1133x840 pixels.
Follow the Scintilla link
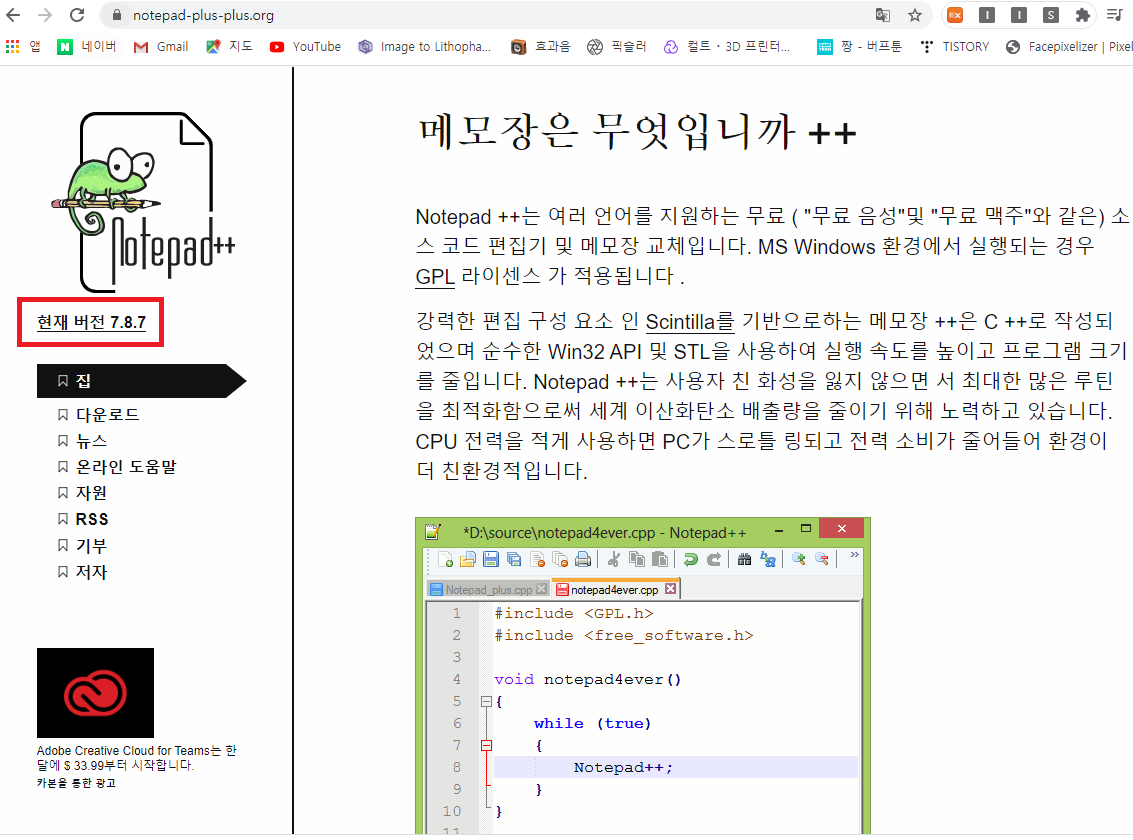(x=689, y=321)
